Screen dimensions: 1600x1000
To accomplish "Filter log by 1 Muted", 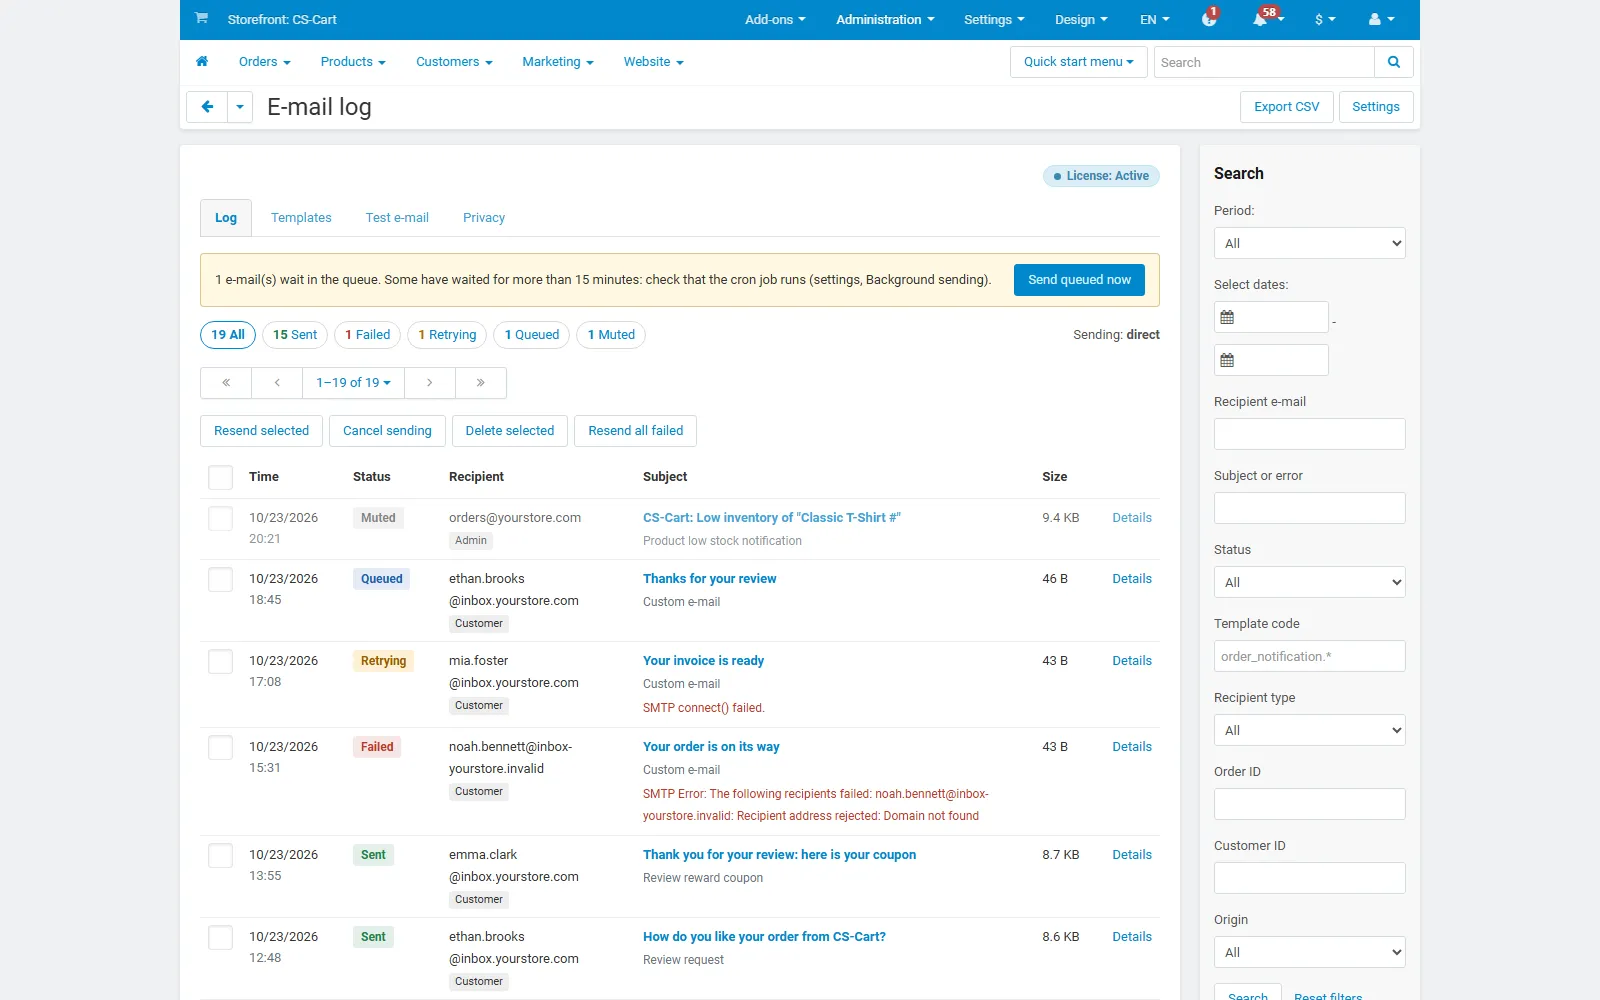I will tap(611, 335).
